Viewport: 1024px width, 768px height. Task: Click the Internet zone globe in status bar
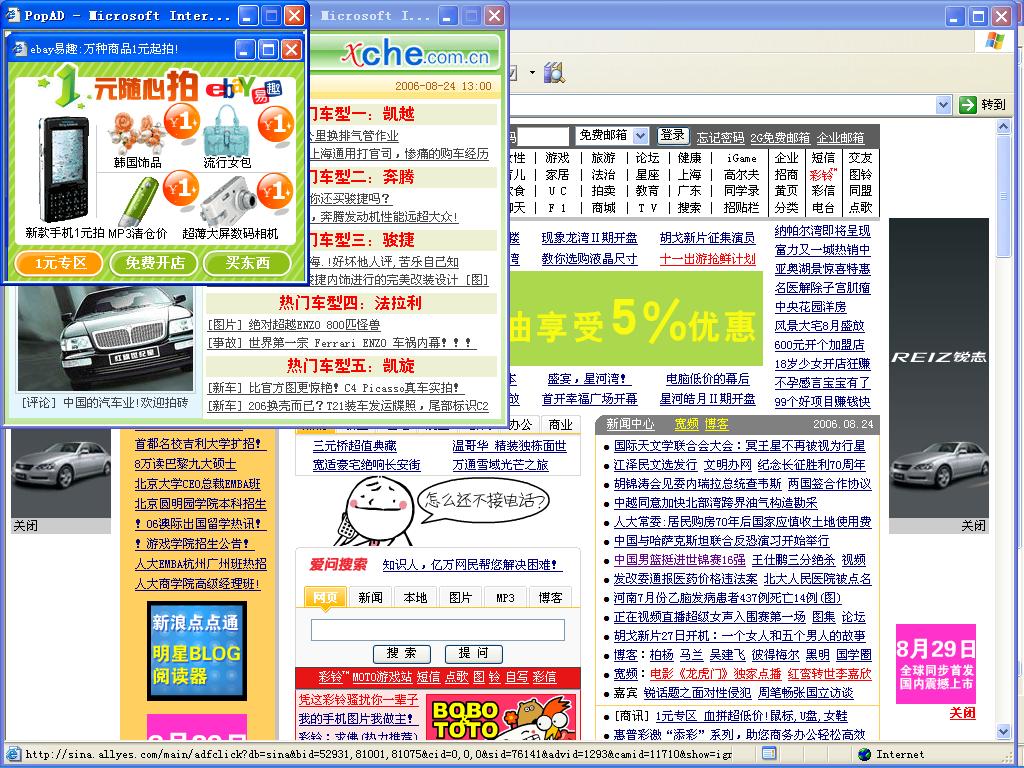click(x=865, y=754)
